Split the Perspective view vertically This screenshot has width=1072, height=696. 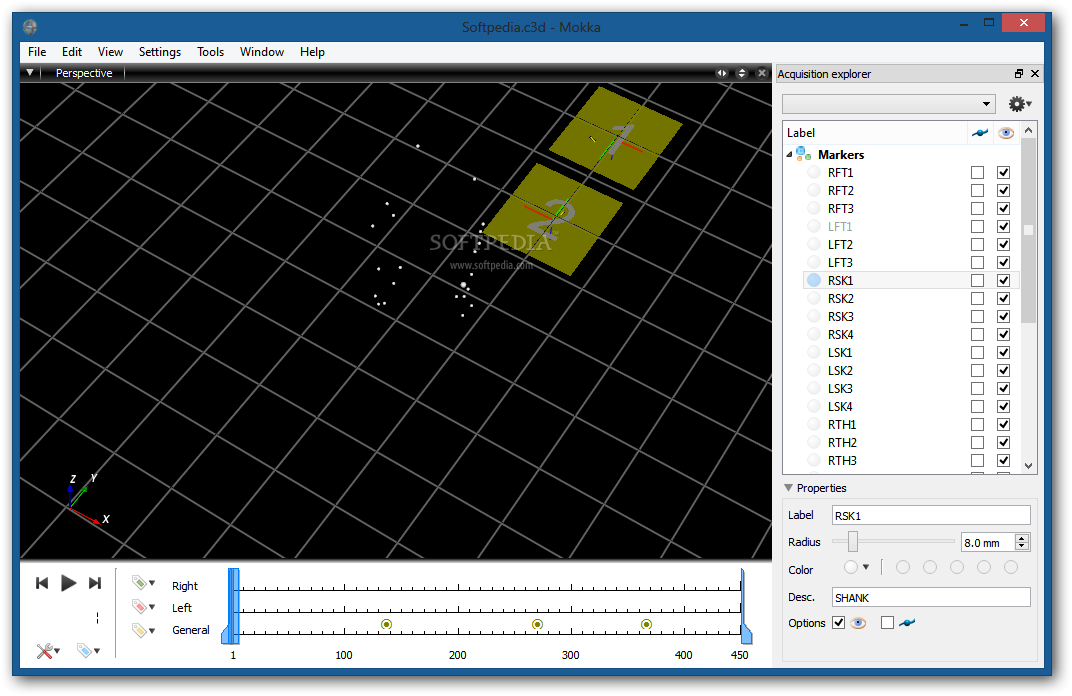(x=742, y=73)
